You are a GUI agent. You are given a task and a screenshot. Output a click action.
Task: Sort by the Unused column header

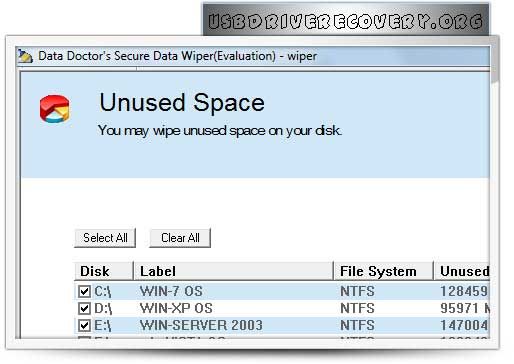(462, 271)
